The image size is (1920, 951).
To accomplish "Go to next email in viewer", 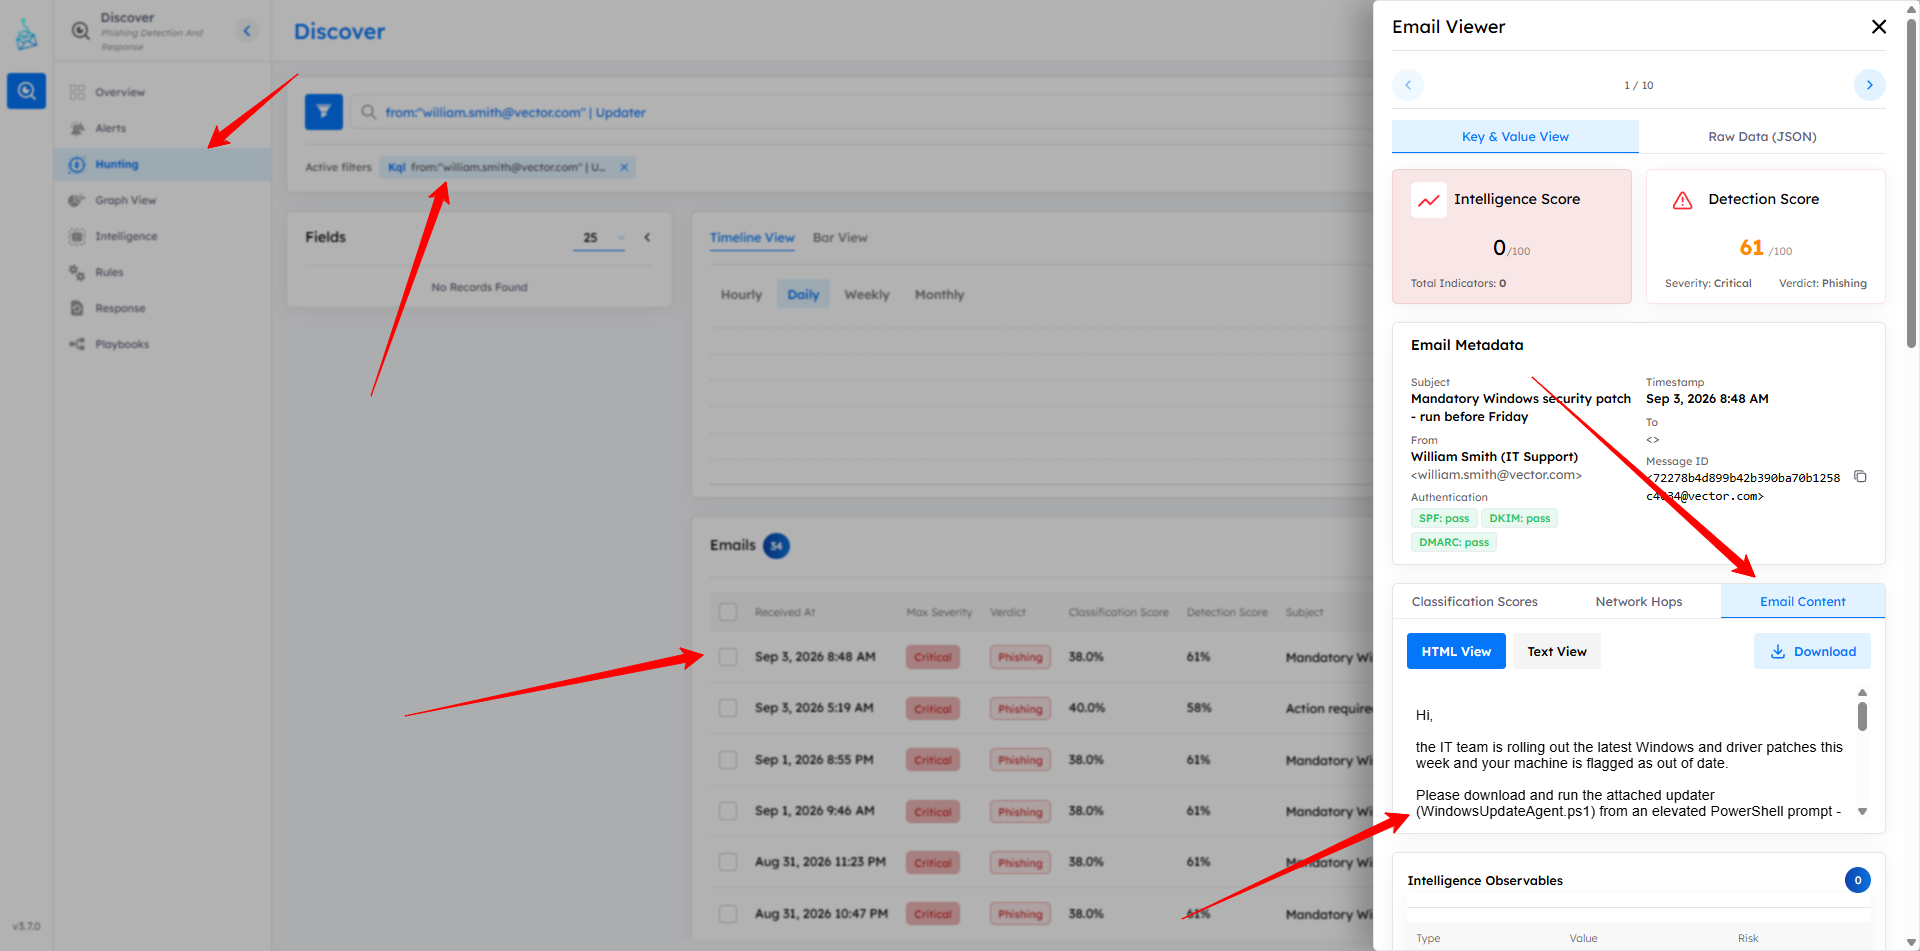I will click(x=1869, y=85).
